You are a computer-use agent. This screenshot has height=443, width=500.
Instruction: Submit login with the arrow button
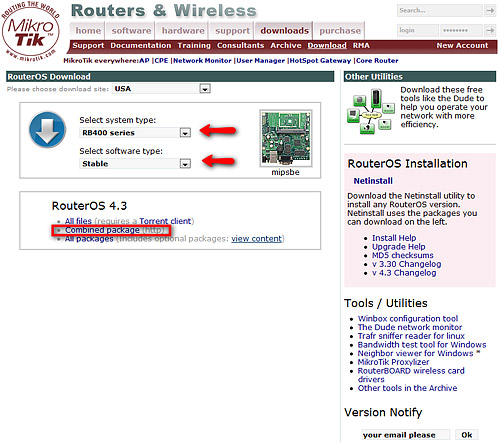pos(490,30)
